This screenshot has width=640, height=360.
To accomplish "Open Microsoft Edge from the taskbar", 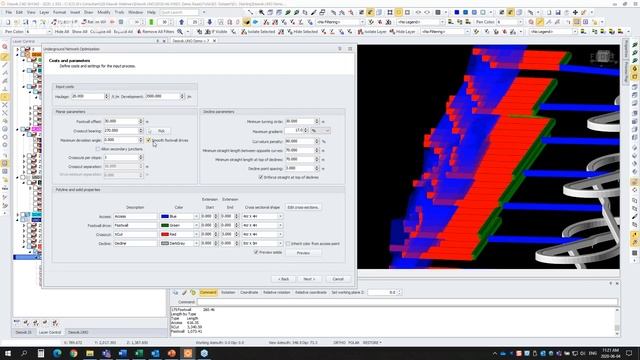I will (x=57, y=353).
